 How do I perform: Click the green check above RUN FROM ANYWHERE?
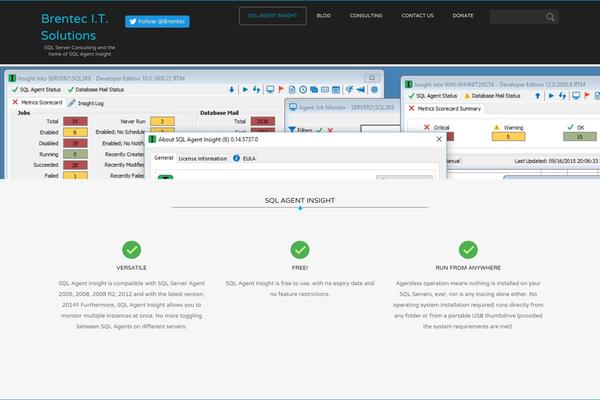click(468, 250)
